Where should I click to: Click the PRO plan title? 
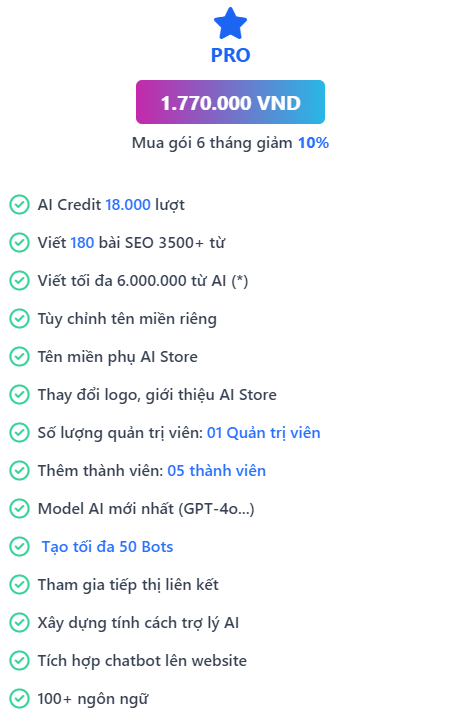coord(230,56)
